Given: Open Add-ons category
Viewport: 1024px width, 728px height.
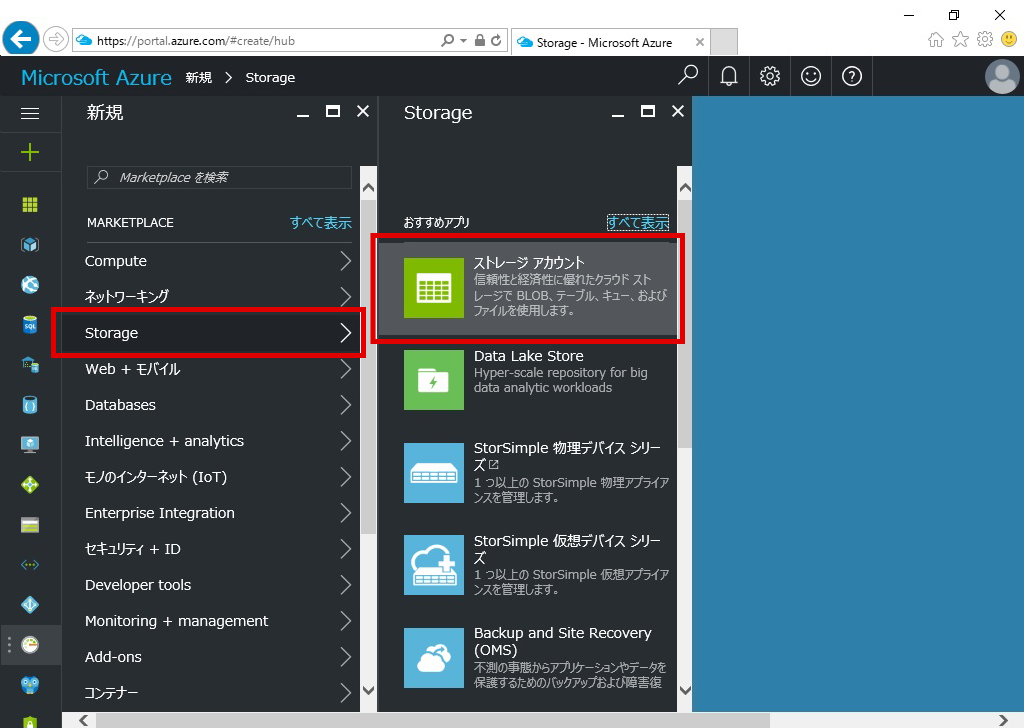Looking at the screenshot, I should pos(218,657).
